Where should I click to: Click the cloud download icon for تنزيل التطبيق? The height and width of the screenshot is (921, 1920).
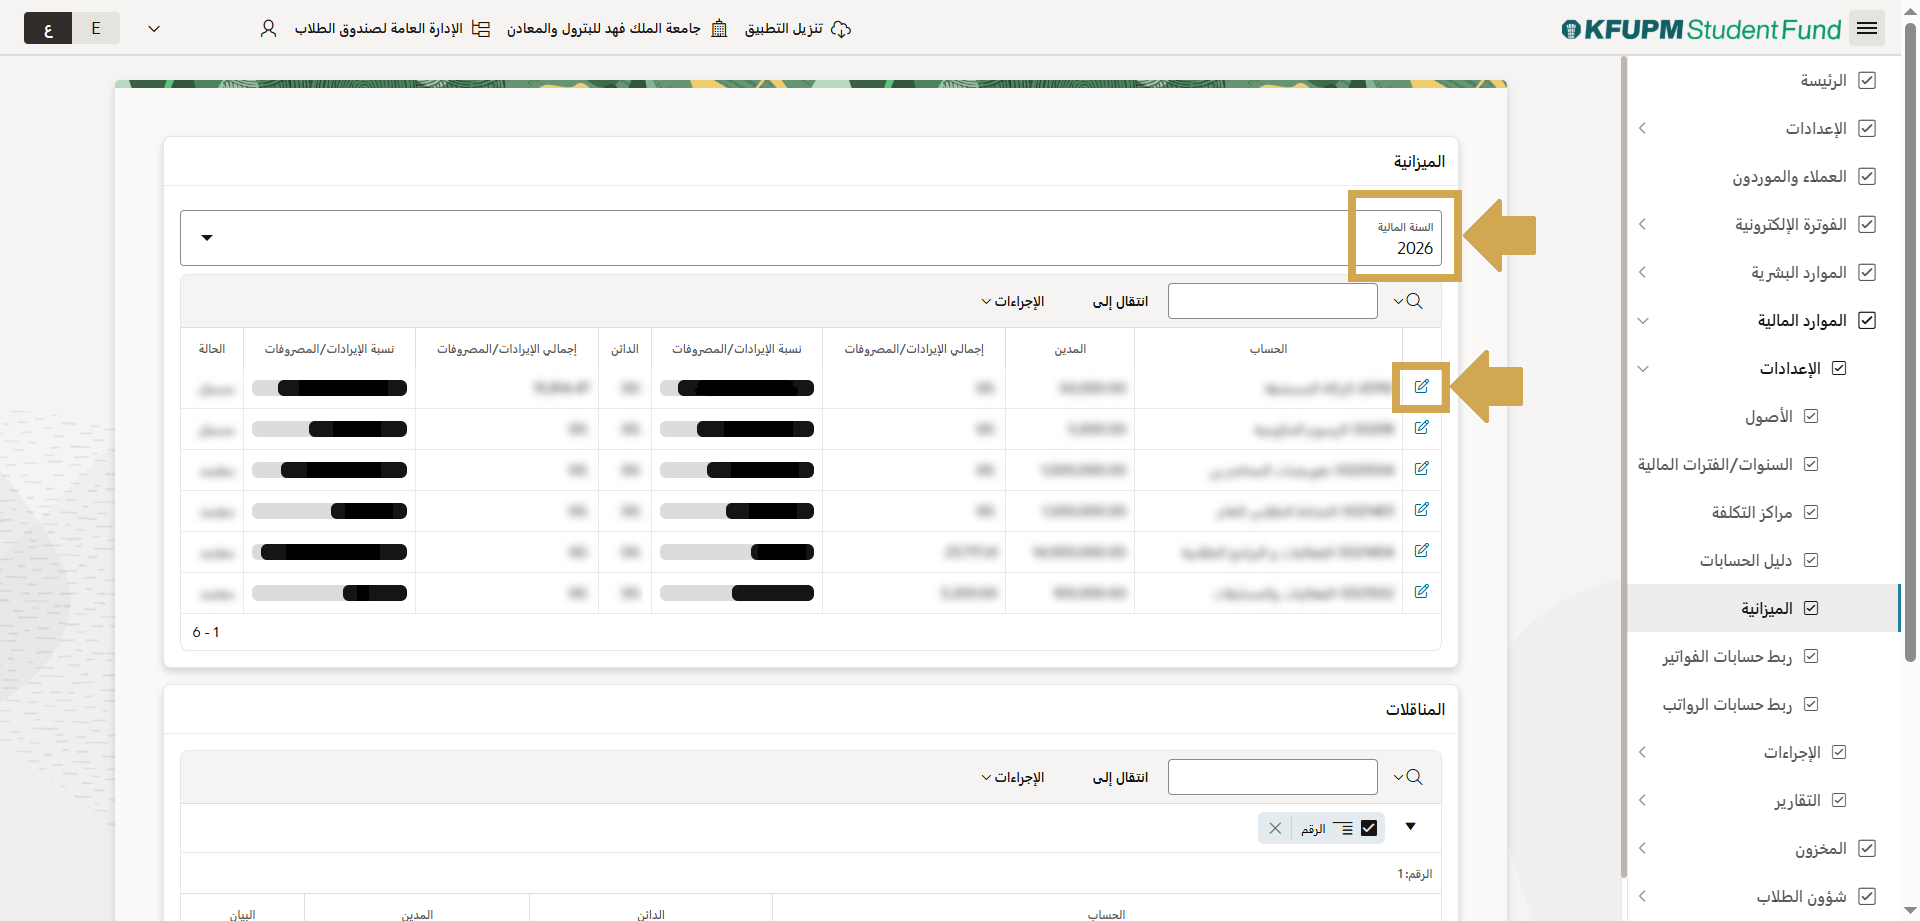(841, 29)
